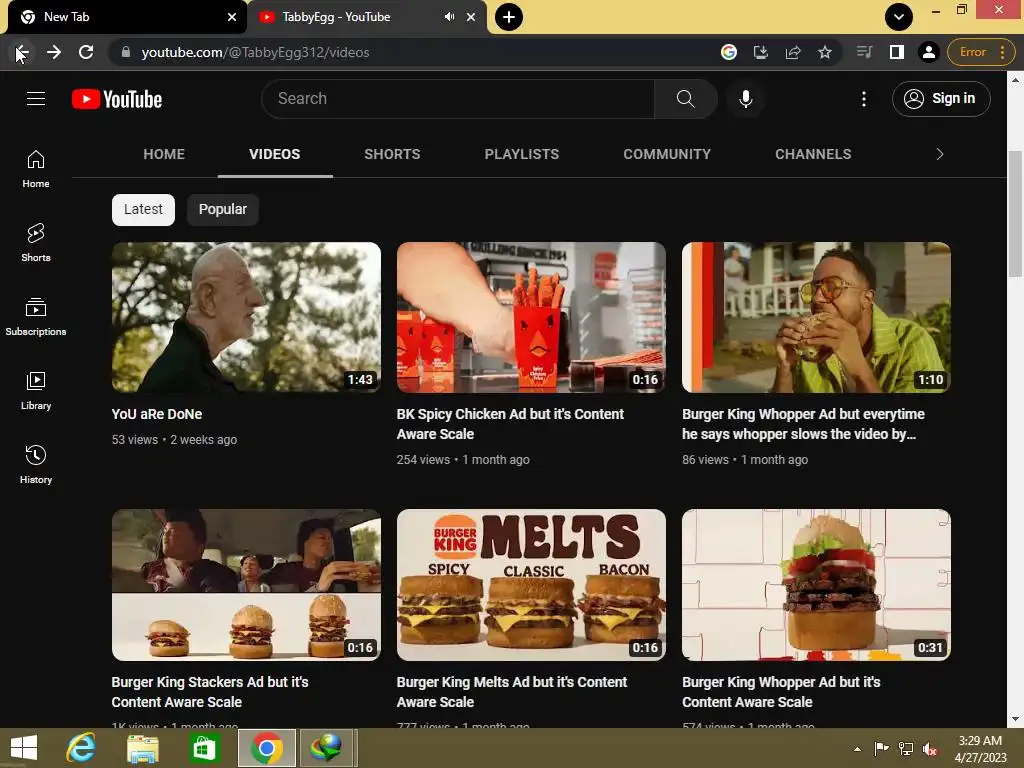Click the page vertical scrollbar thumb
The image size is (1024, 768).
click(1015, 214)
